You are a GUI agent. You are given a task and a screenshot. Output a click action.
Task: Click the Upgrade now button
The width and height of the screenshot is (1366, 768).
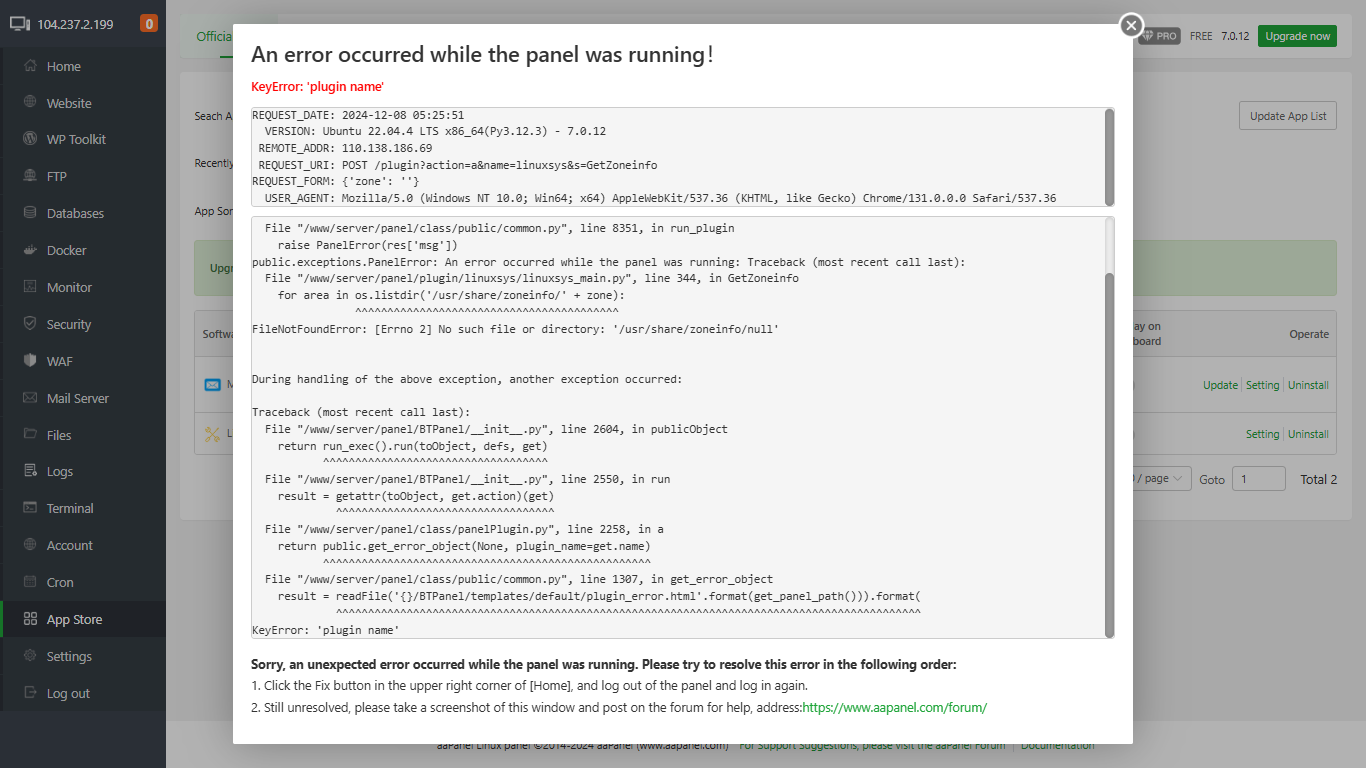[x=1297, y=36]
